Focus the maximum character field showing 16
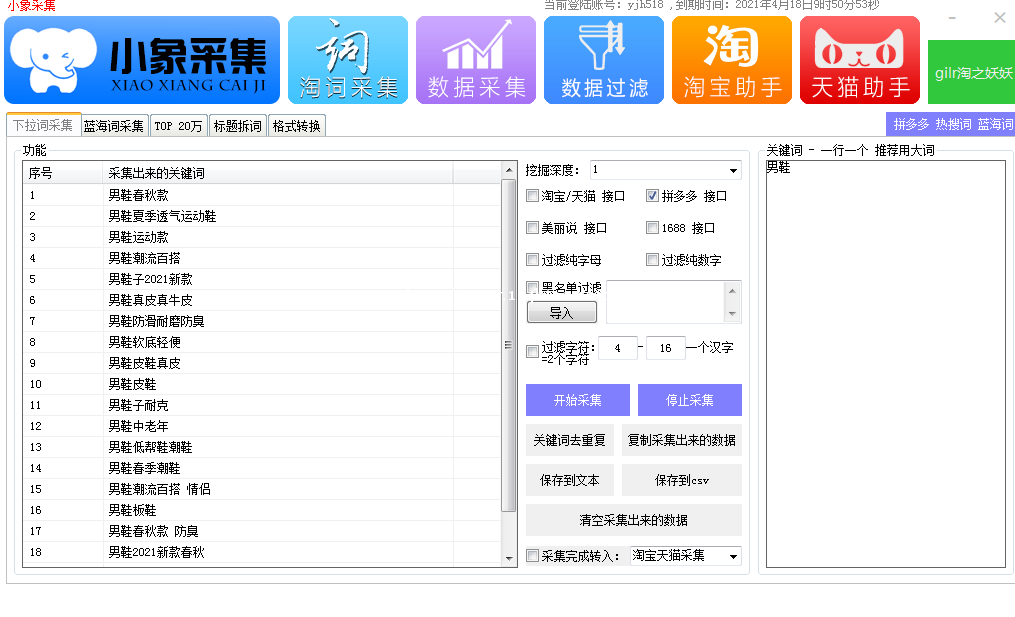 (665, 348)
